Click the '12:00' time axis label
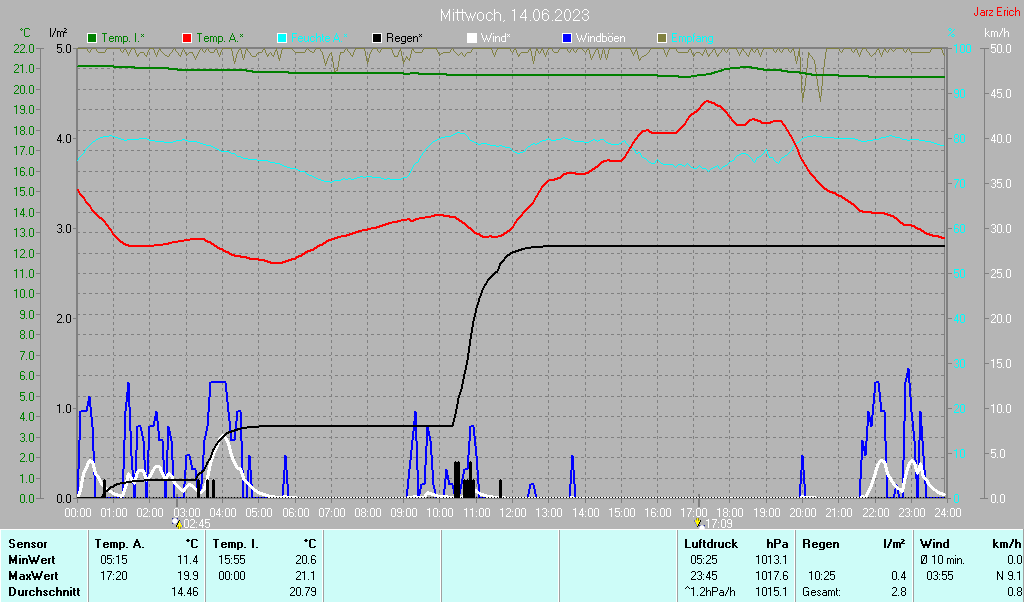 (513, 513)
